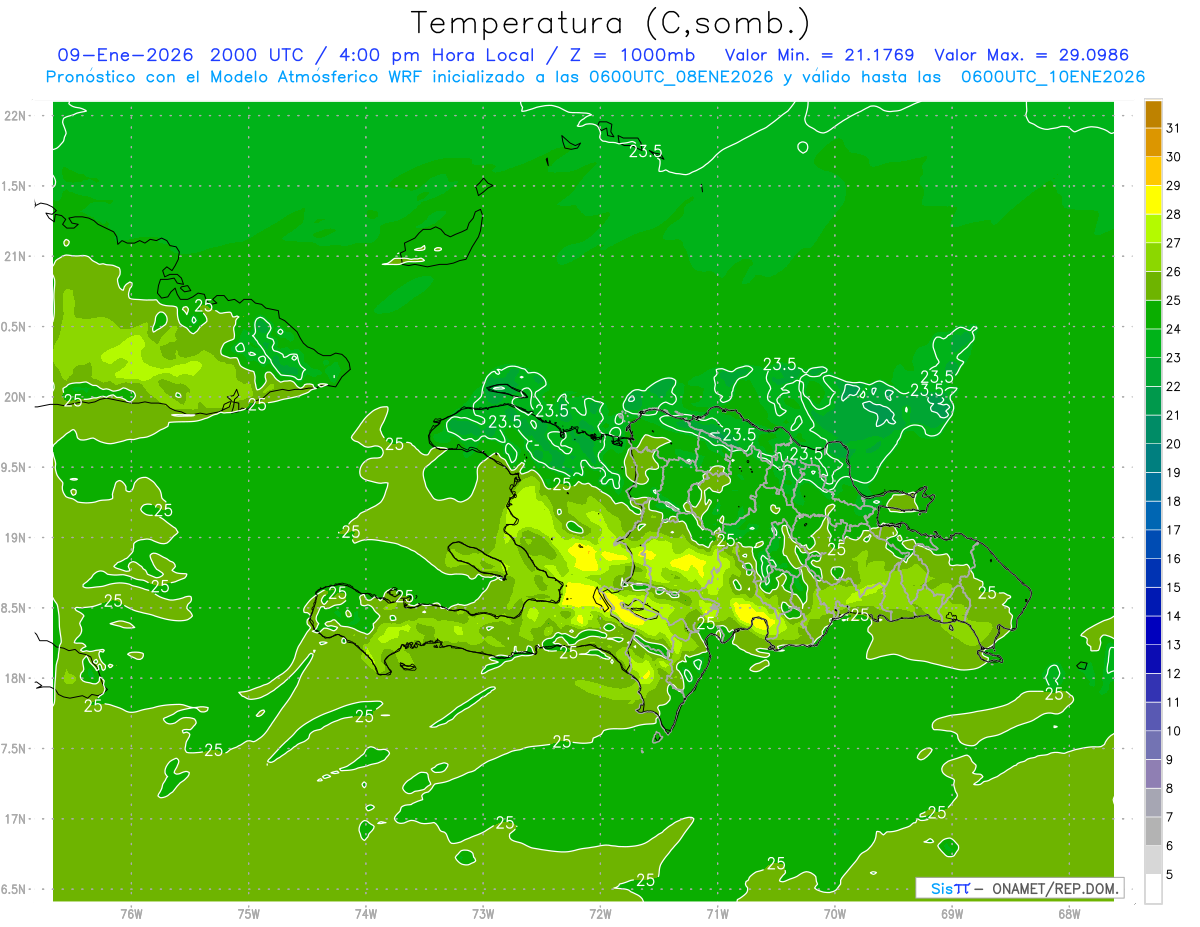Click the 0600UTC_10ENE2026 valid-until time text
Viewport: 1200px width, 927px height.
(1053, 77)
